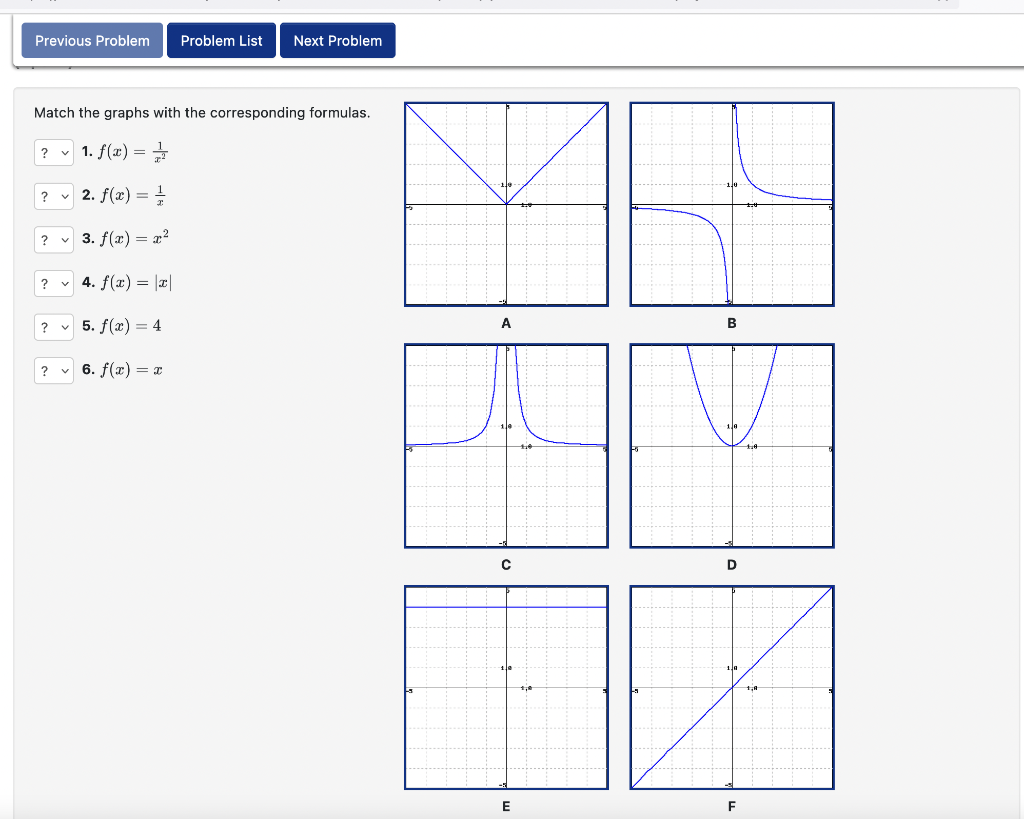
Task: Advance with the Next Problem button
Action: point(337,40)
